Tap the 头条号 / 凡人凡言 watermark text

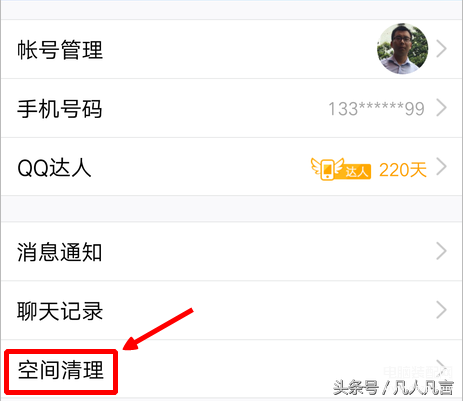click(x=393, y=388)
